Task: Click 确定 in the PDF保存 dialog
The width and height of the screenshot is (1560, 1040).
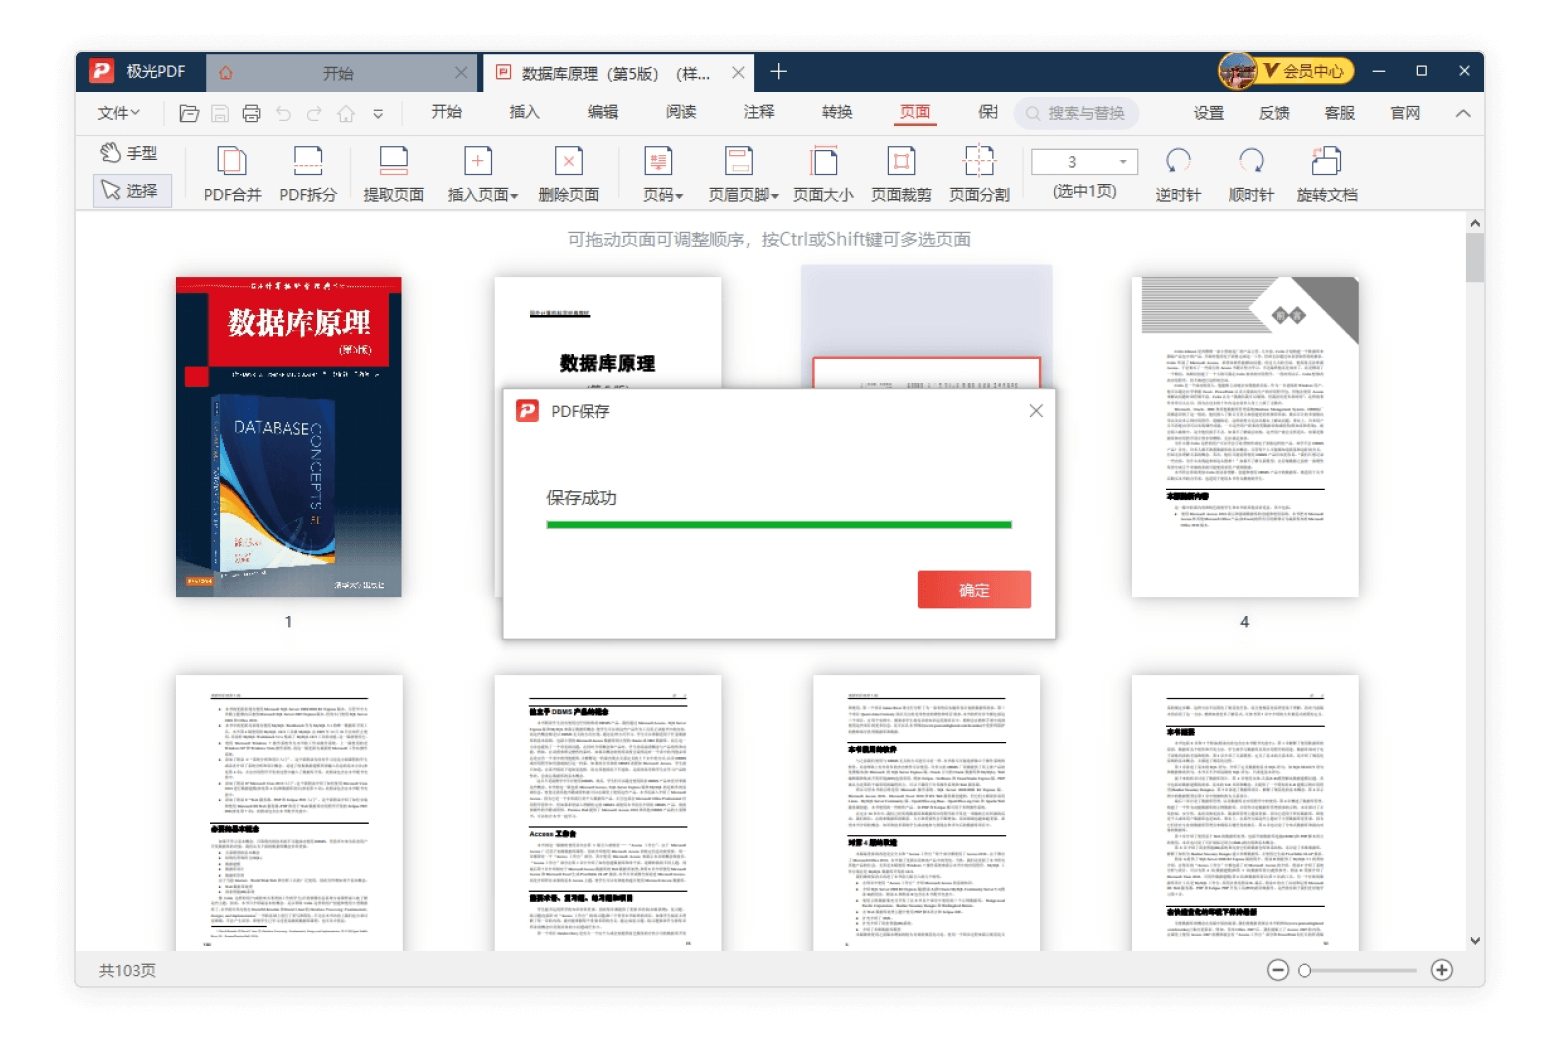Action: [x=974, y=590]
